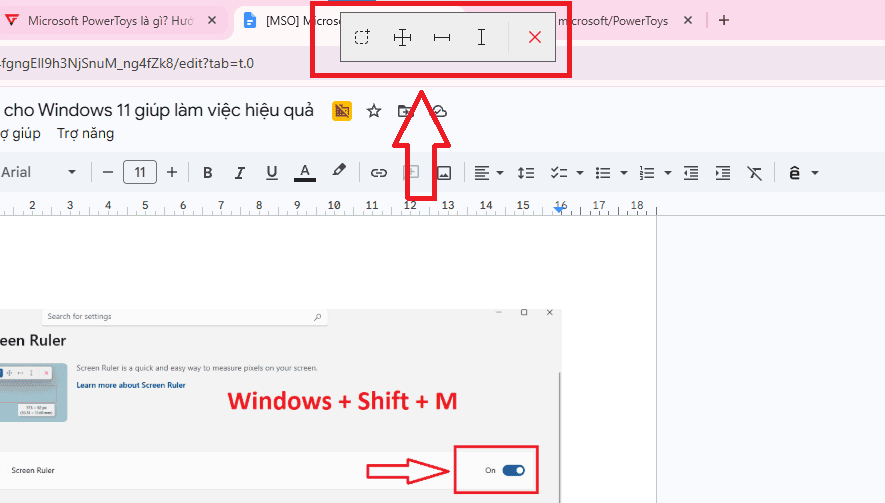The image size is (885, 503).
Task: Open the input tools ê button
Action: (x=794, y=173)
